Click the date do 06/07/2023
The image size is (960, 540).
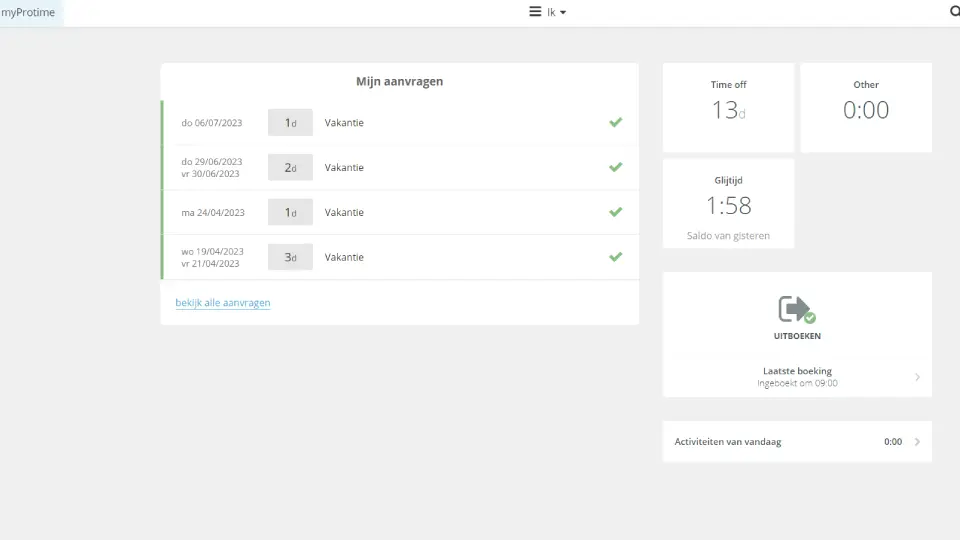click(212, 123)
